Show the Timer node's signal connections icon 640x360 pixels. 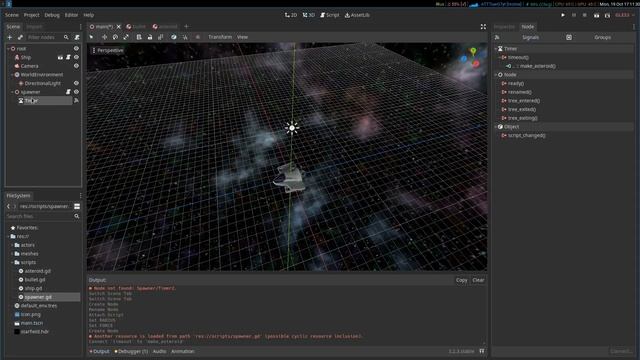(x=76, y=100)
